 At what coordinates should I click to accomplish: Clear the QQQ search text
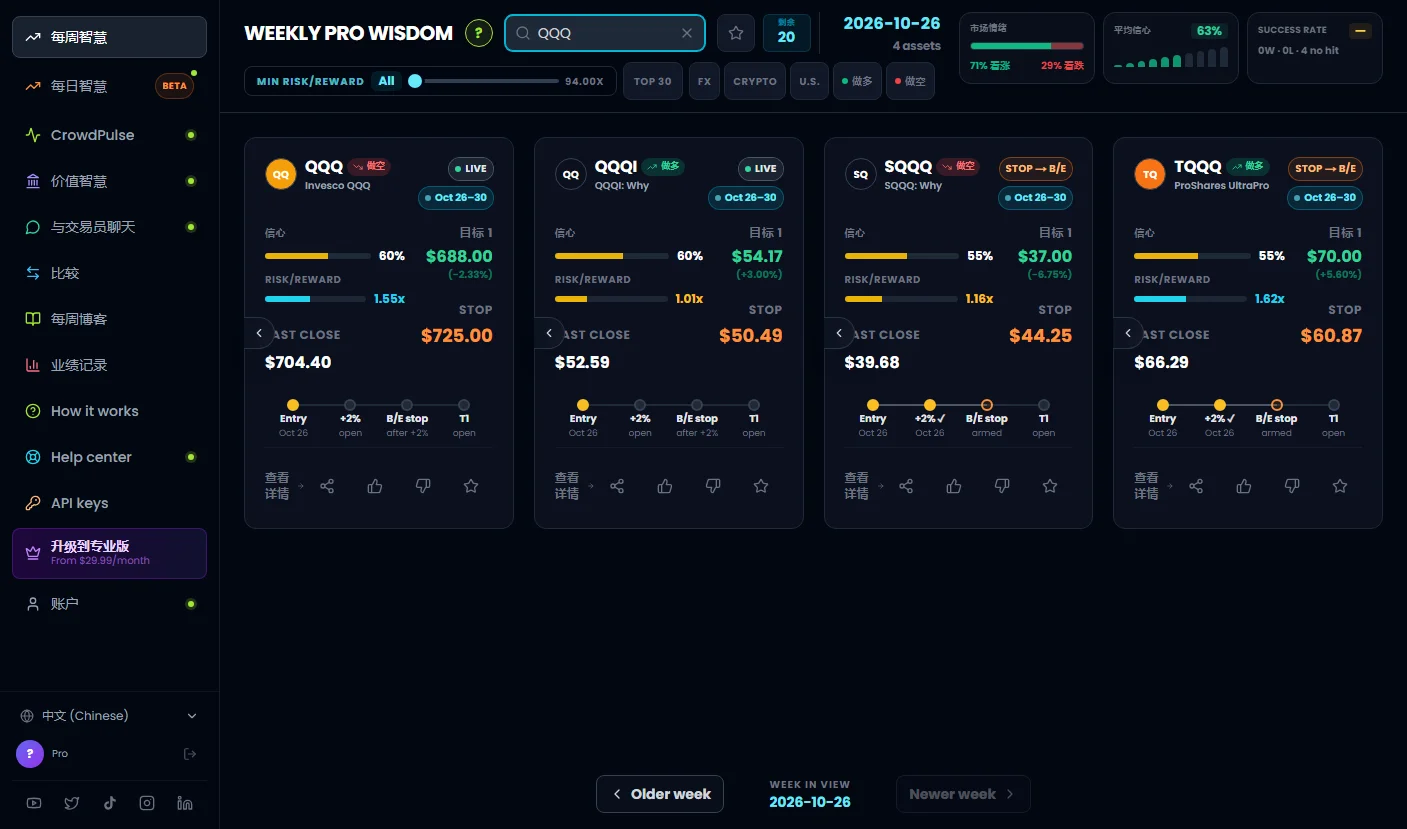tap(687, 33)
